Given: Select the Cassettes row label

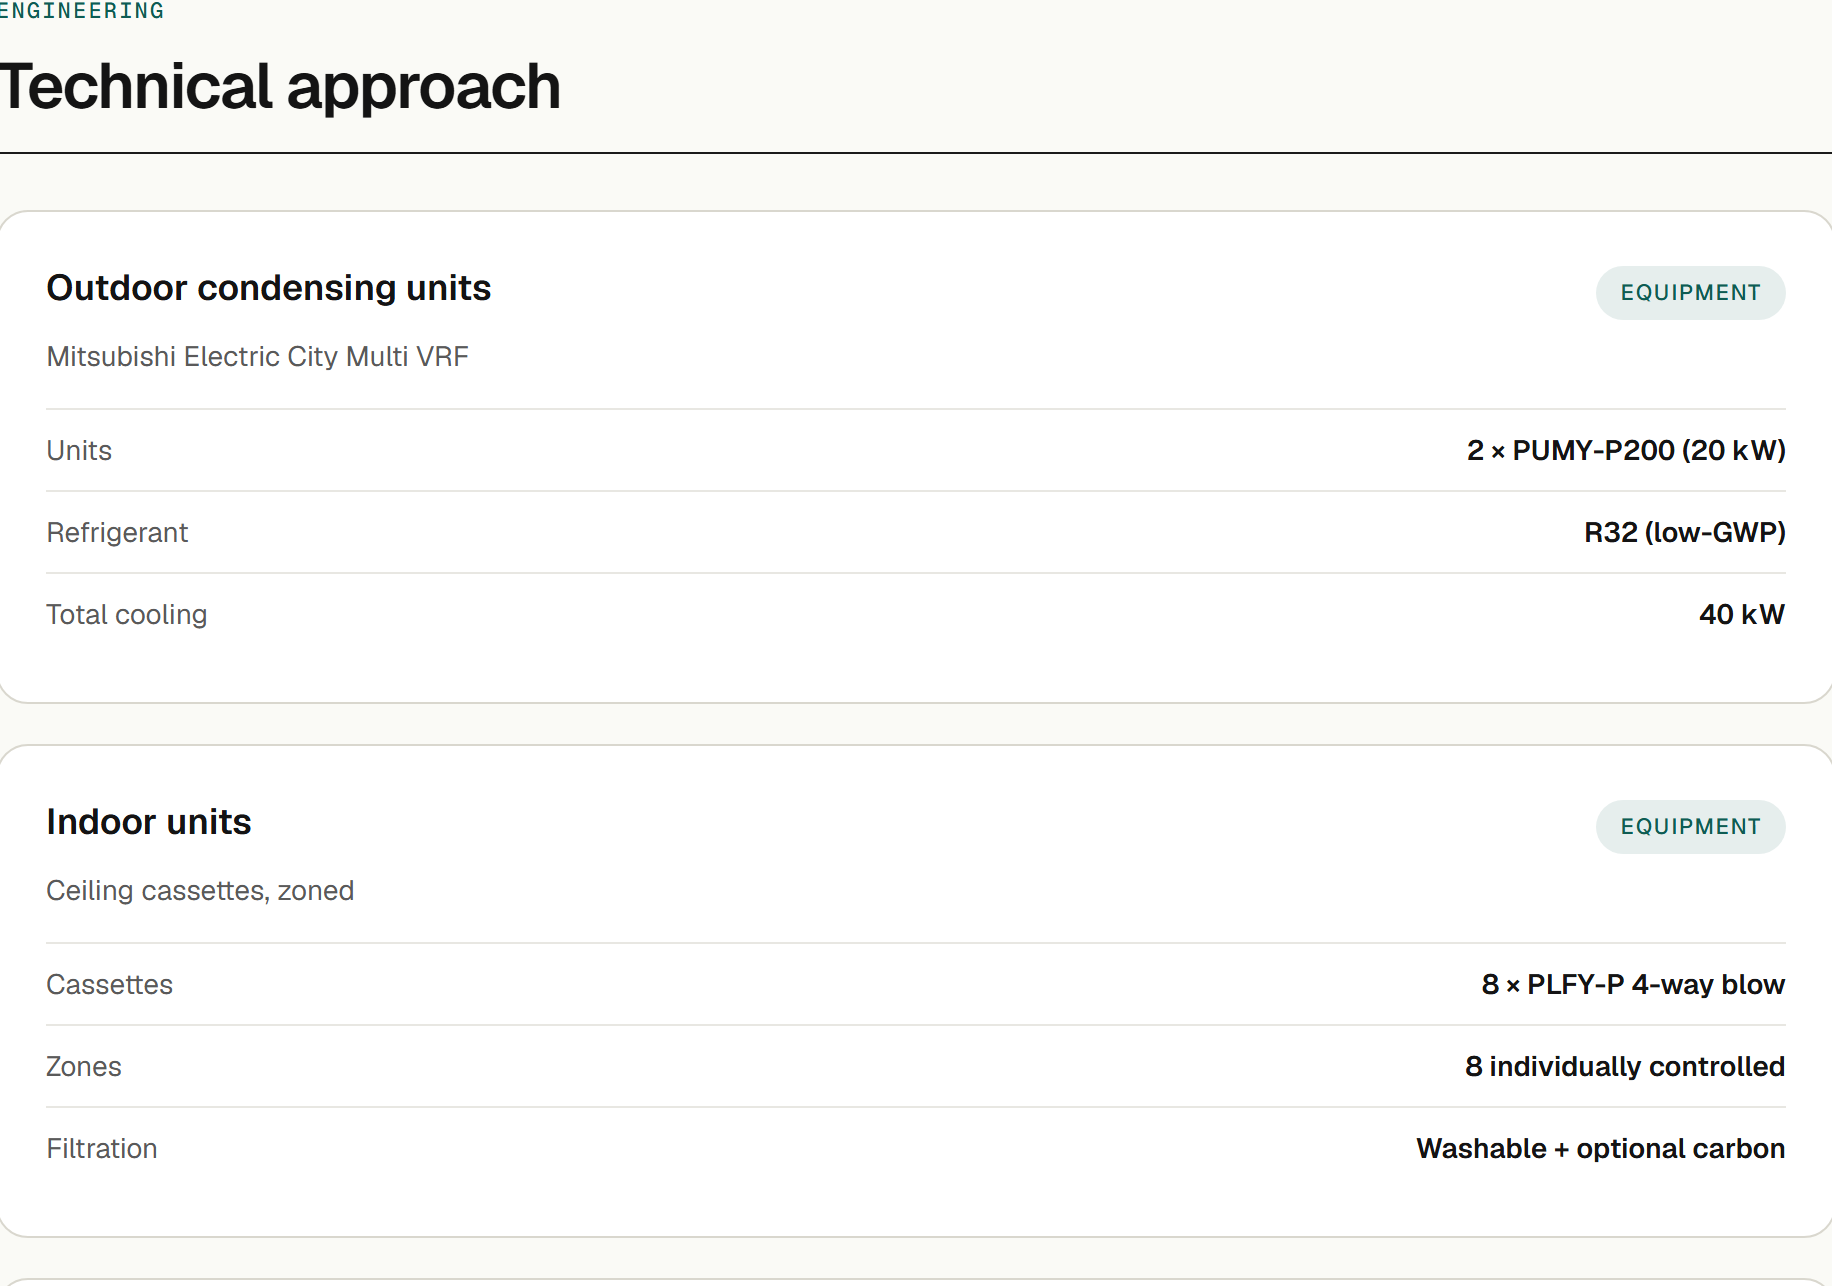Looking at the screenshot, I should [110, 985].
